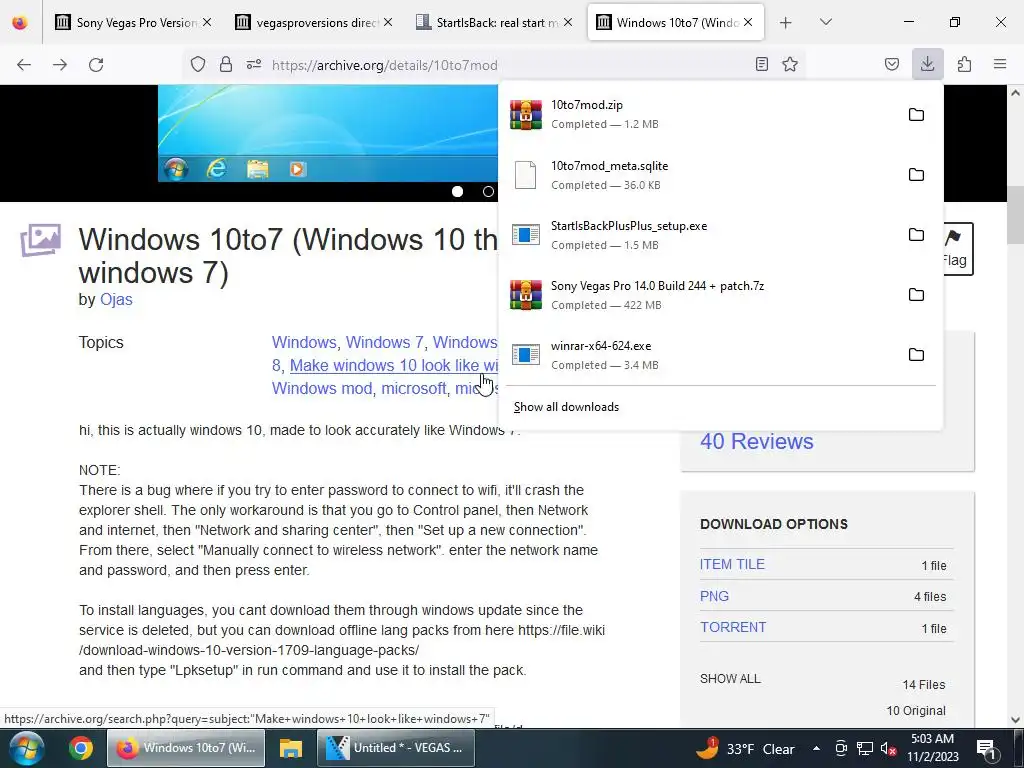
Task: Show winrar-x64-624.exe in its folder
Action: pos(916,355)
